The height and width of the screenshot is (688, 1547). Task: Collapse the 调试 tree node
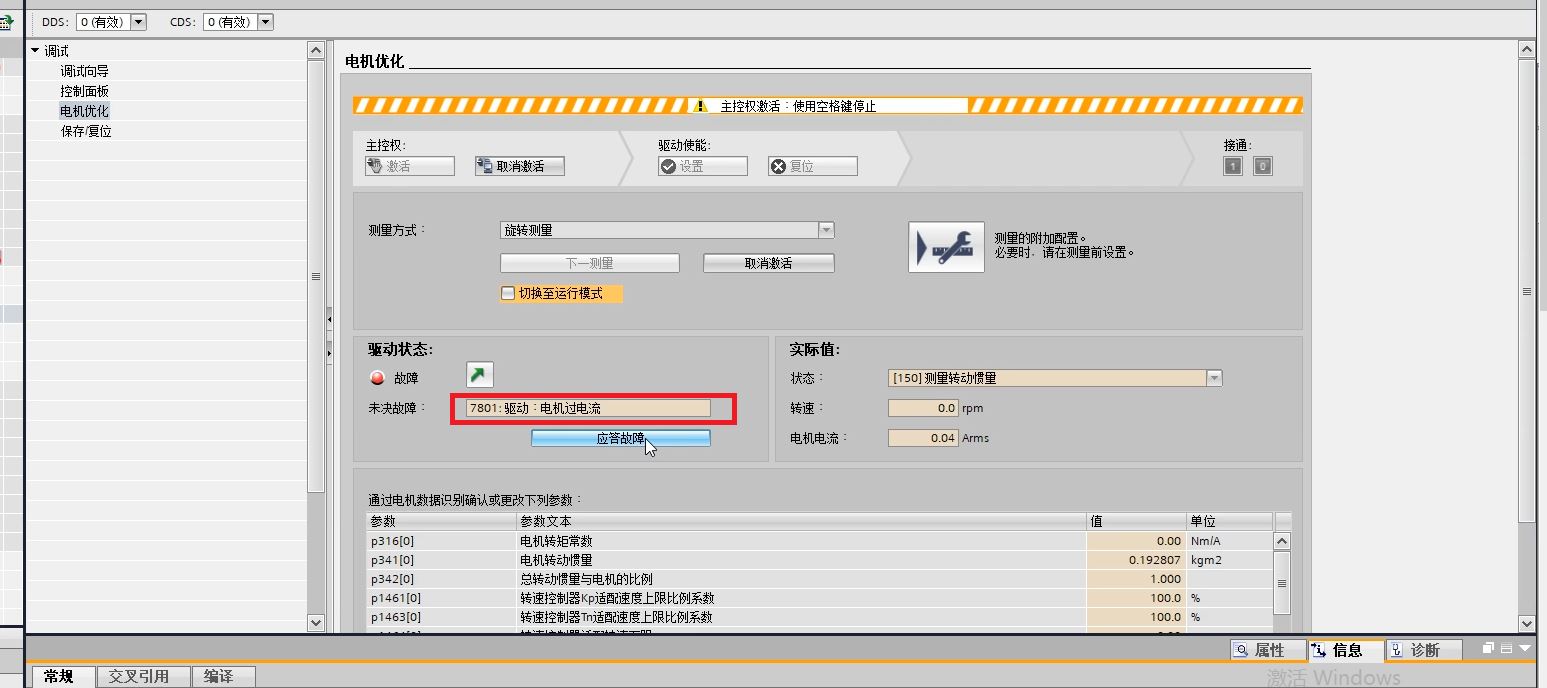(x=35, y=51)
